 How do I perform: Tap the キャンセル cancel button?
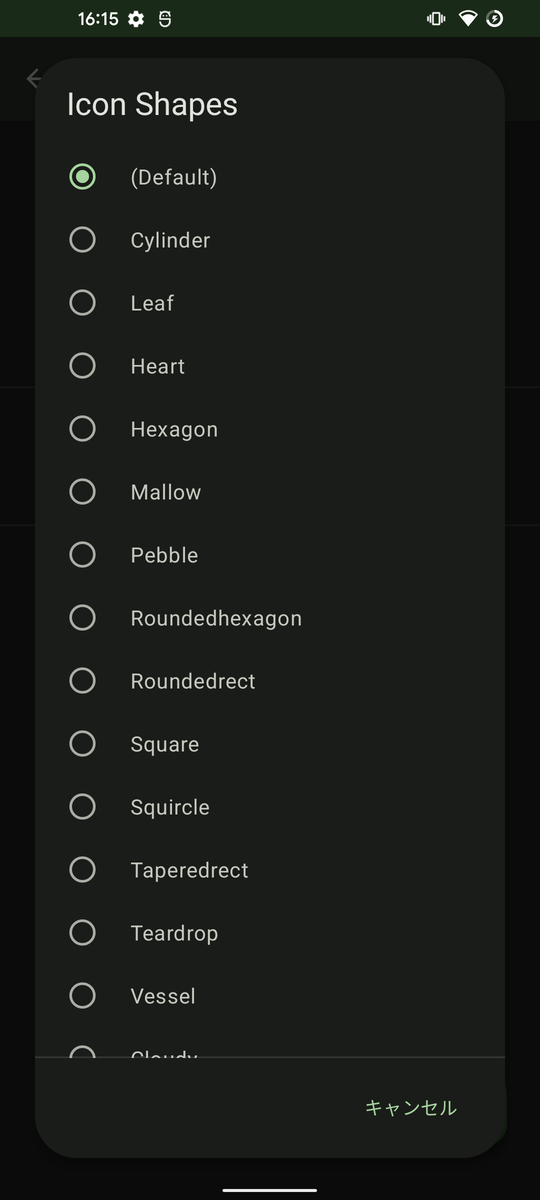(x=410, y=1107)
